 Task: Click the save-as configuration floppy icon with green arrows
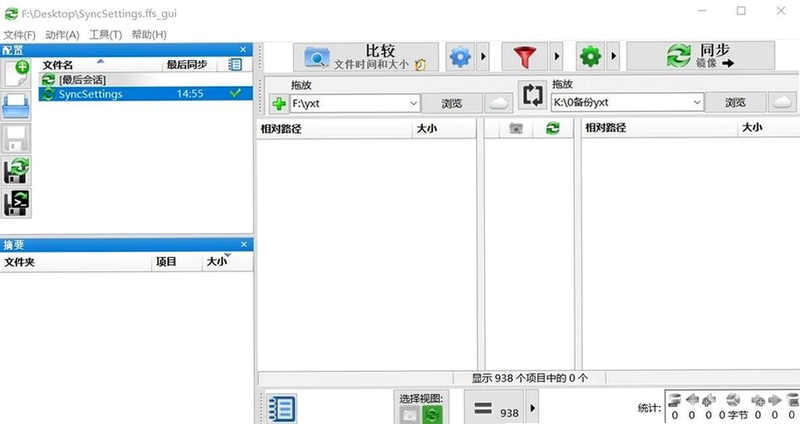point(16,171)
